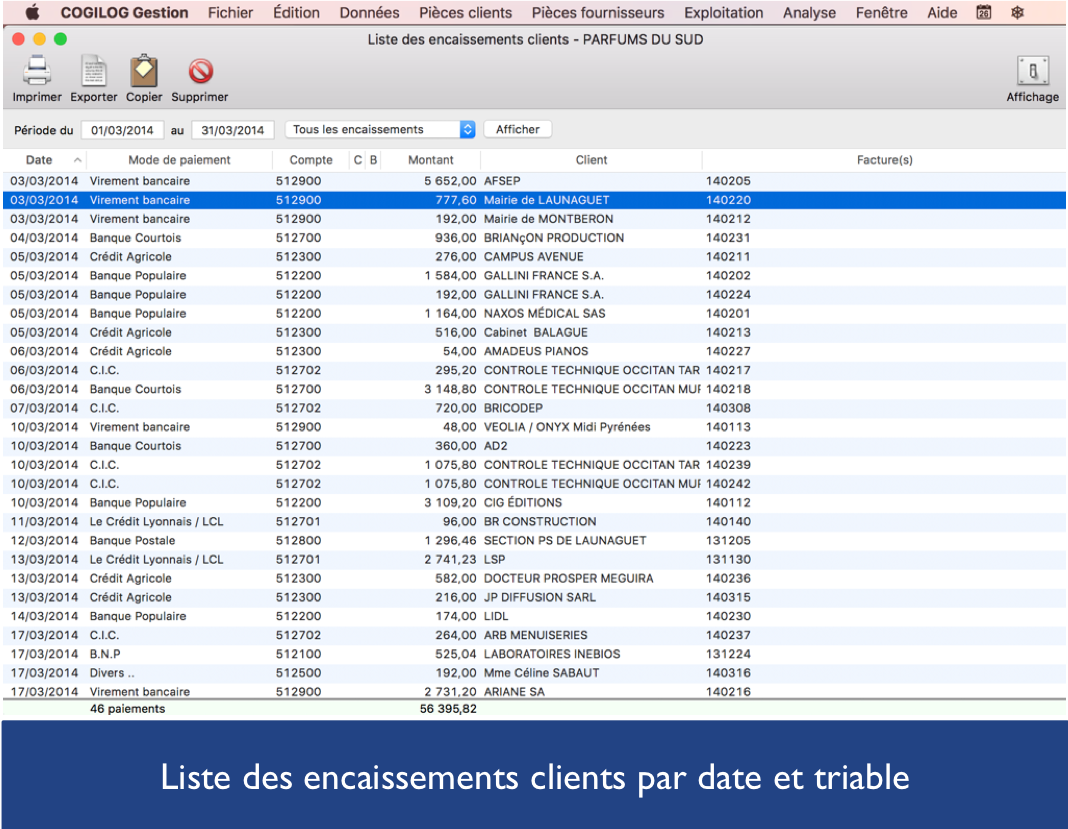Screen dimensions: 1068x829
Task: Select the Mairie de MONTBERON row
Action: click(x=534, y=219)
